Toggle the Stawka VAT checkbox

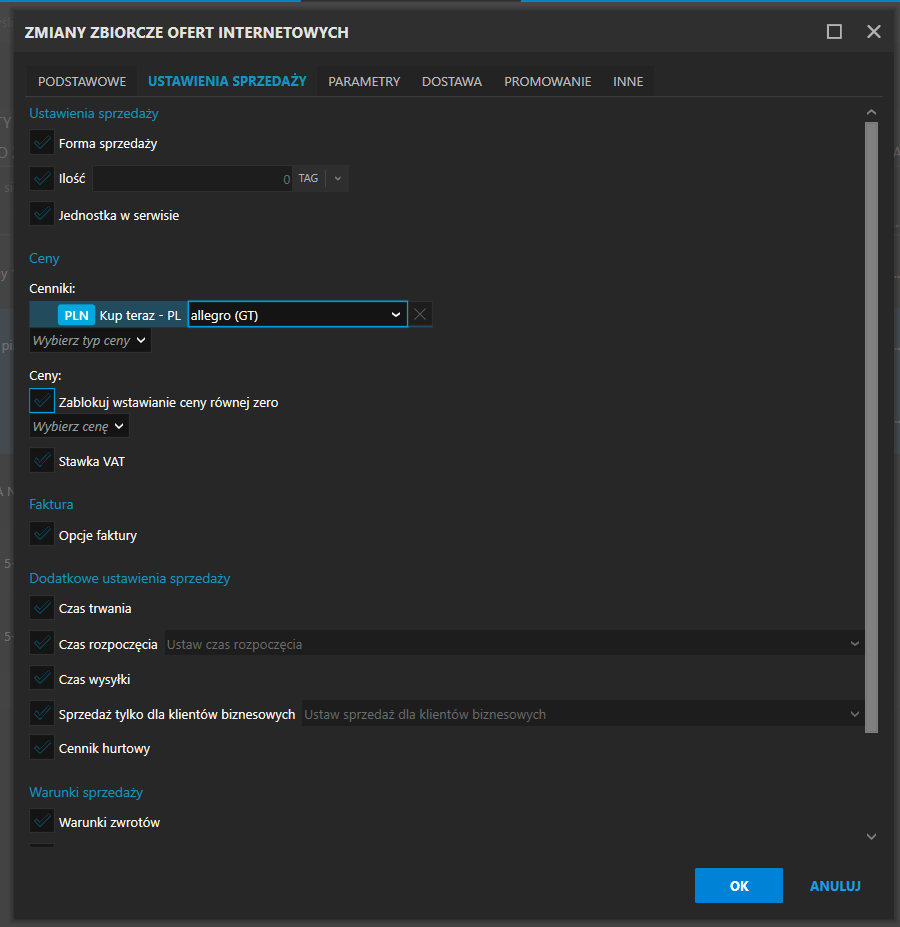(42, 461)
